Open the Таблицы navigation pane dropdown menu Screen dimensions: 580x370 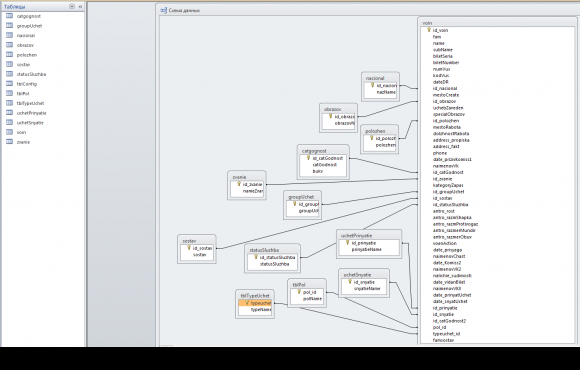click(72, 6)
